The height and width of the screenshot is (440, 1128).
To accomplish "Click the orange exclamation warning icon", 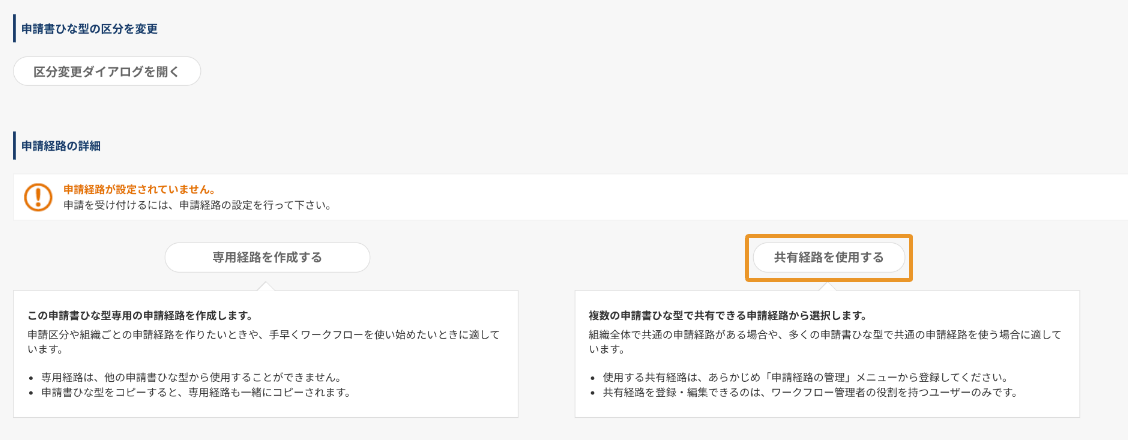I will (38, 197).
